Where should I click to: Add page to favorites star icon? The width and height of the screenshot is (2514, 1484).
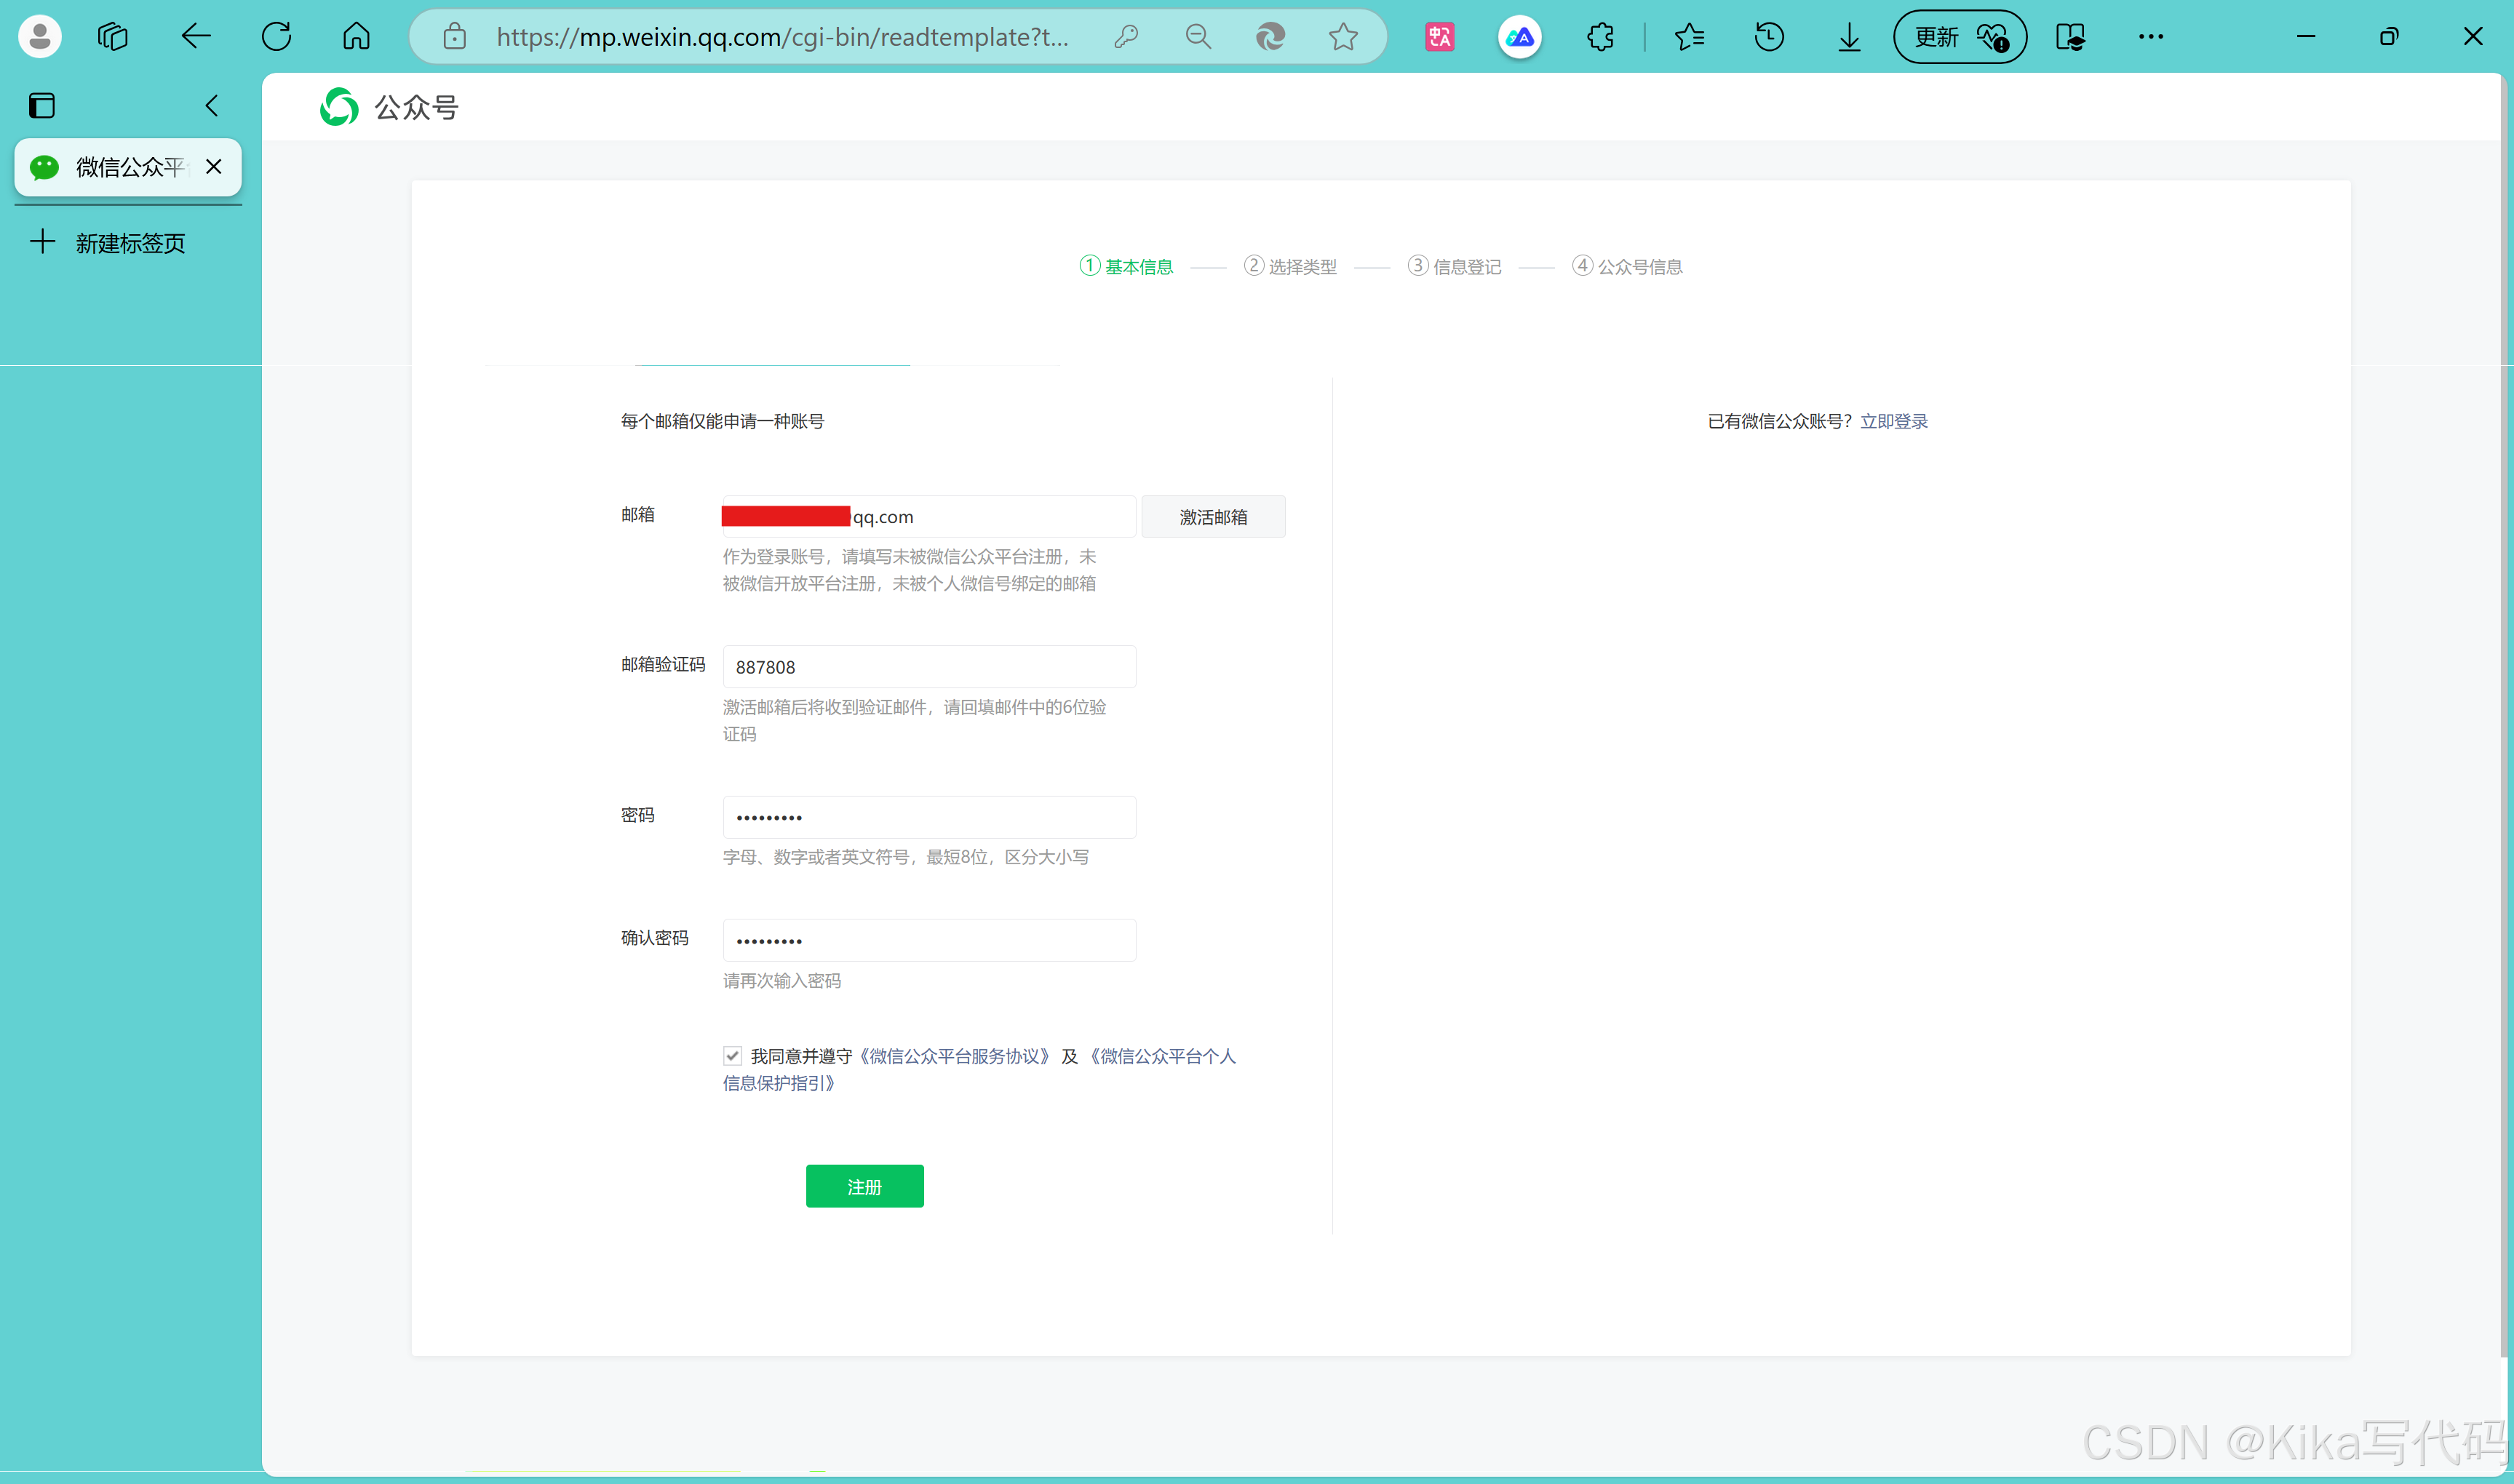[x=1343, y=37]
